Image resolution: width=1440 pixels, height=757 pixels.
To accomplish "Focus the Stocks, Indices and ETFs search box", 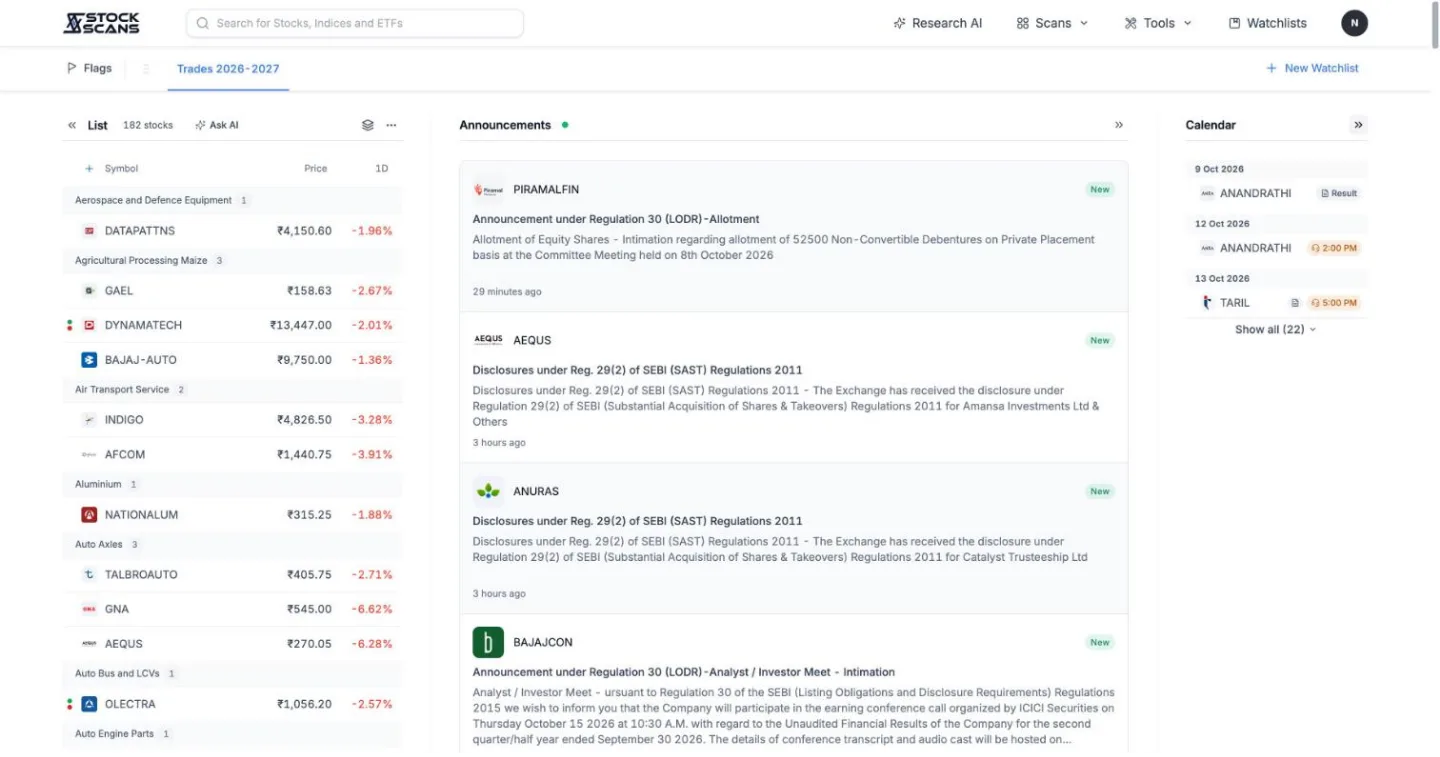I will tap(355, 23).
